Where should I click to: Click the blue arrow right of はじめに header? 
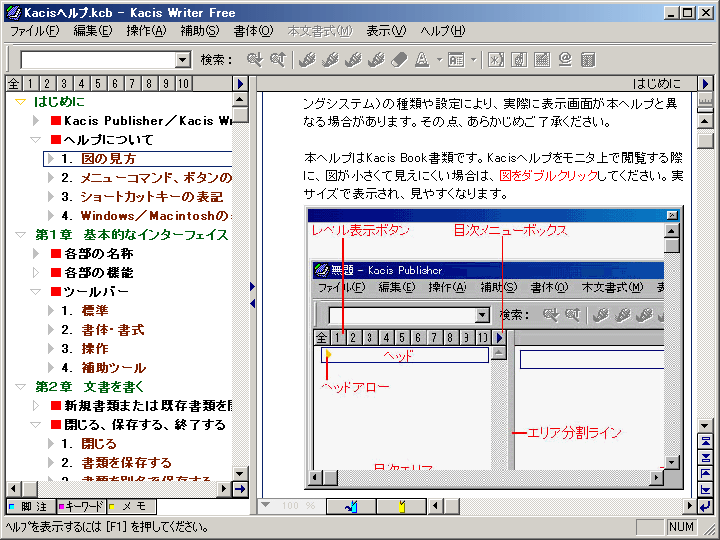point(705,84)
